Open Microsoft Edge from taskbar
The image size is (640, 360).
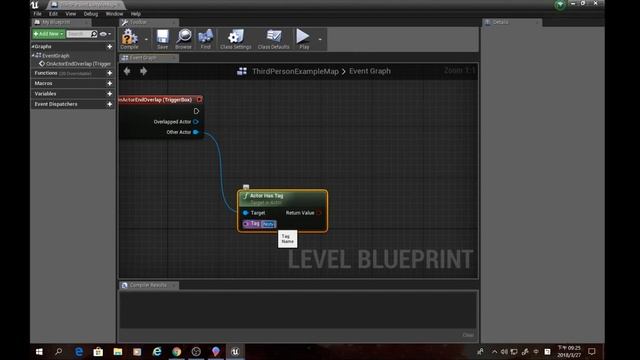point(78,351)
